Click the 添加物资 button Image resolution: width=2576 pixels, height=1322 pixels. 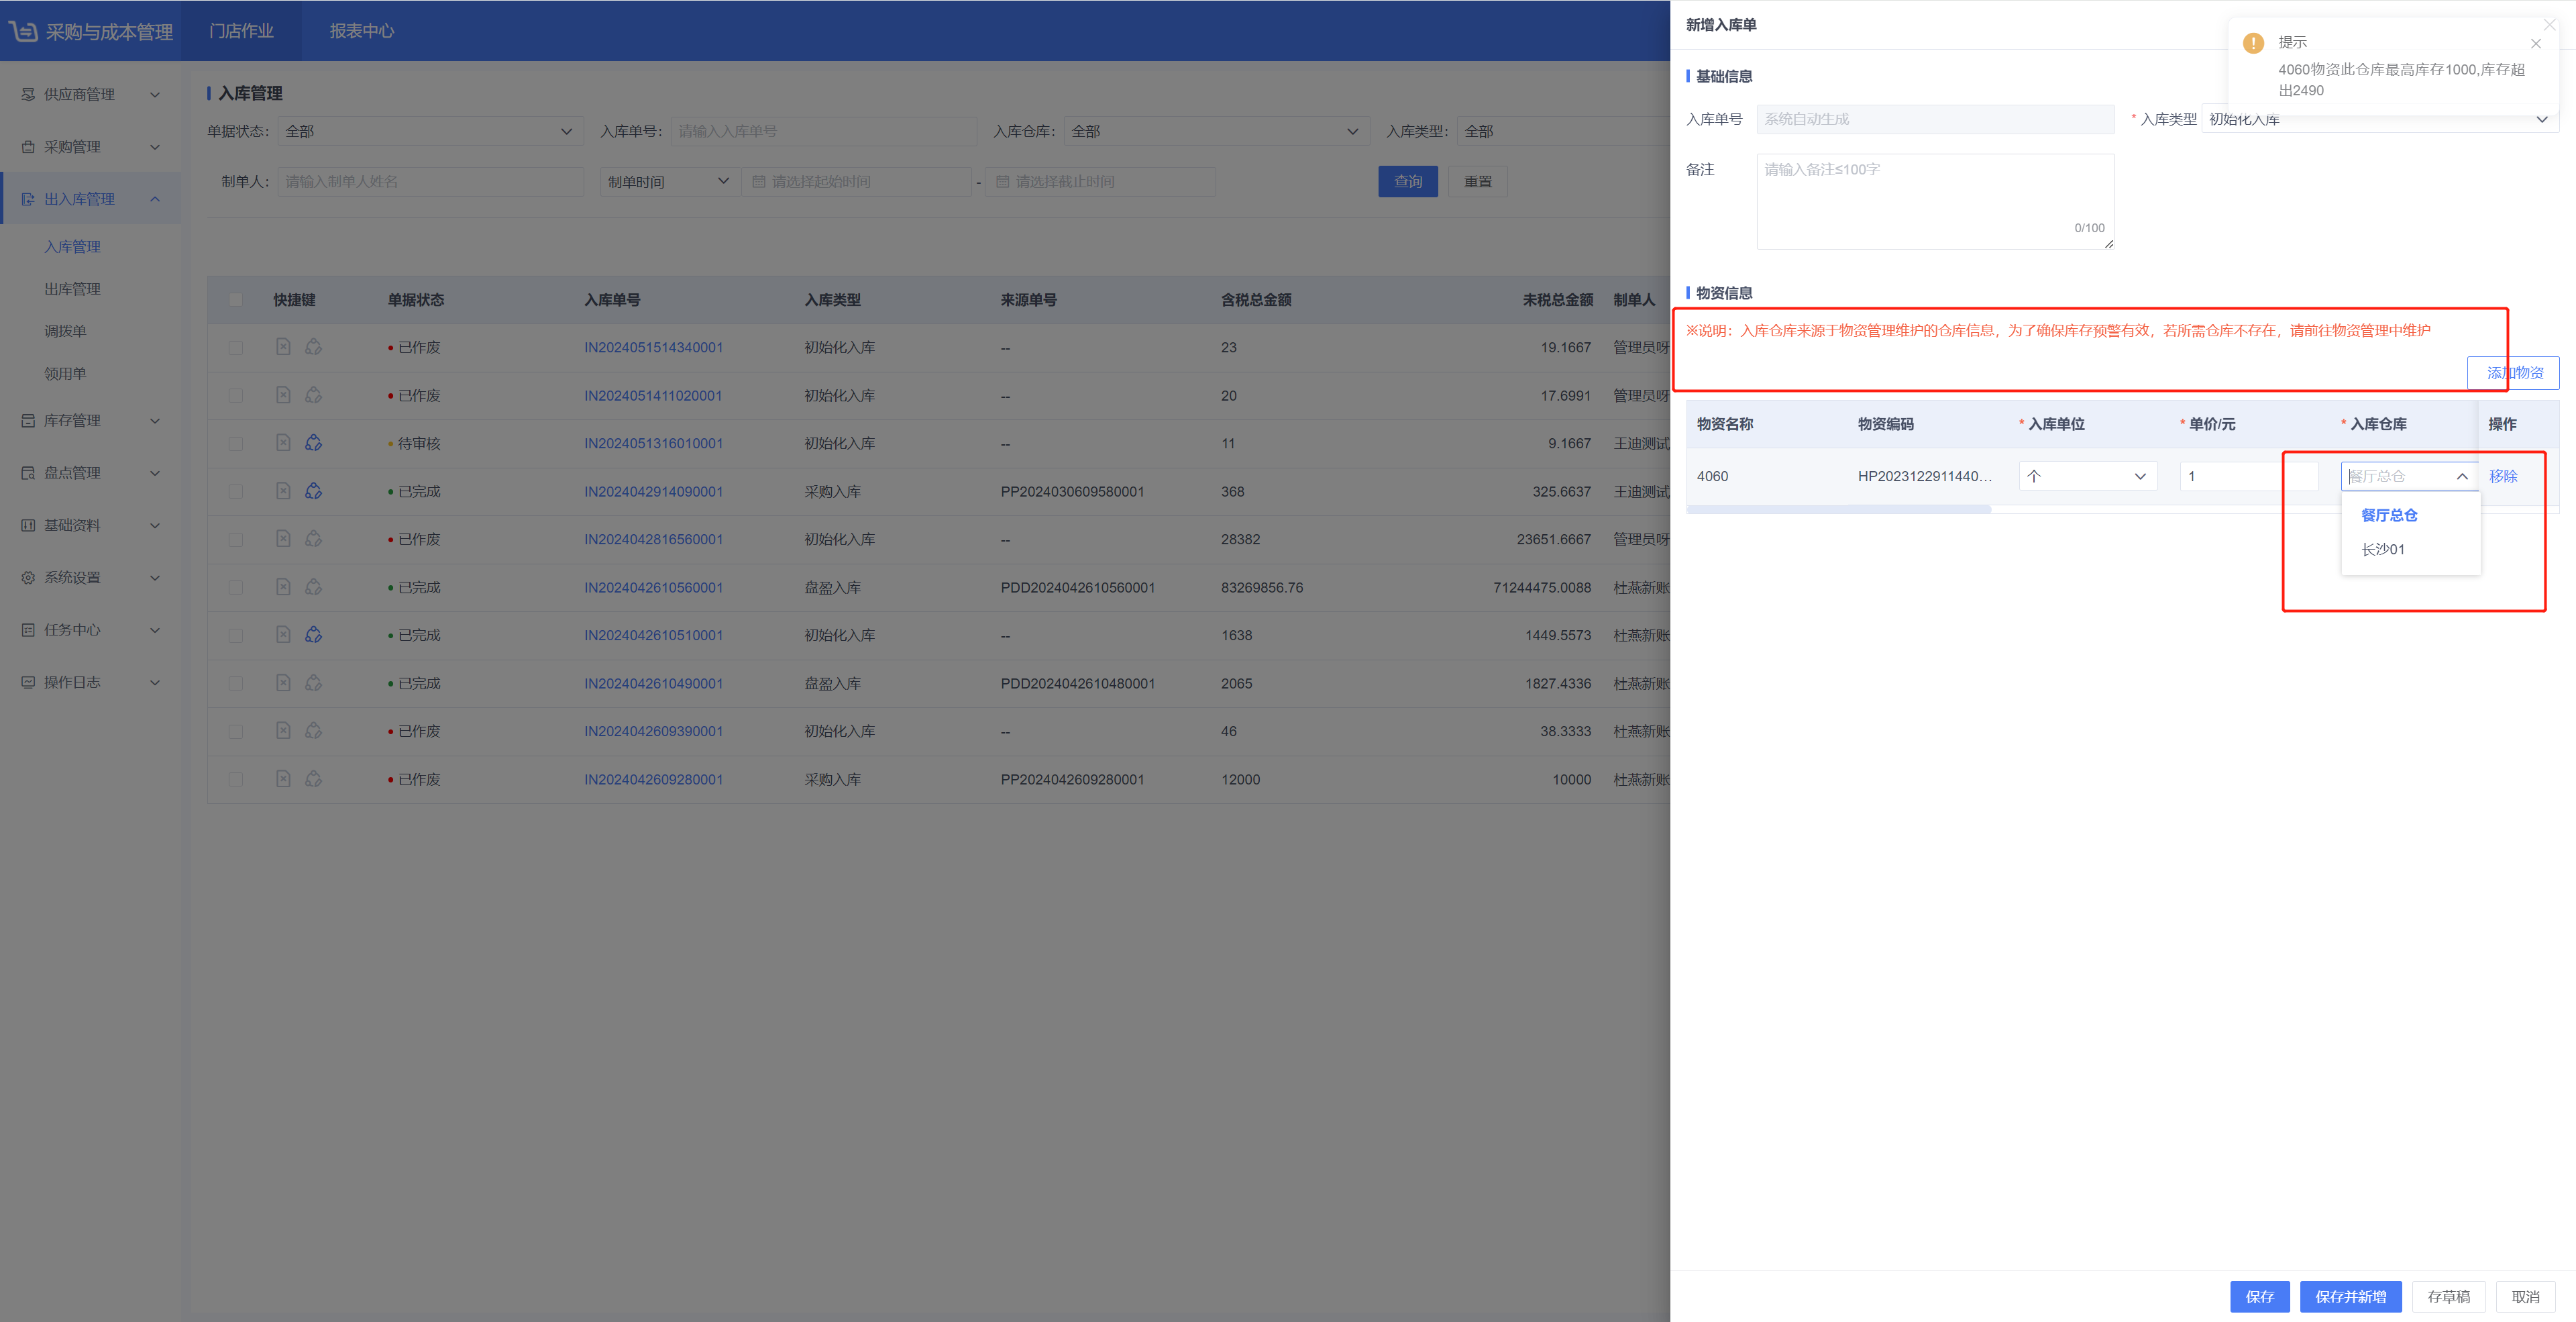click(x=2513, y=372)
